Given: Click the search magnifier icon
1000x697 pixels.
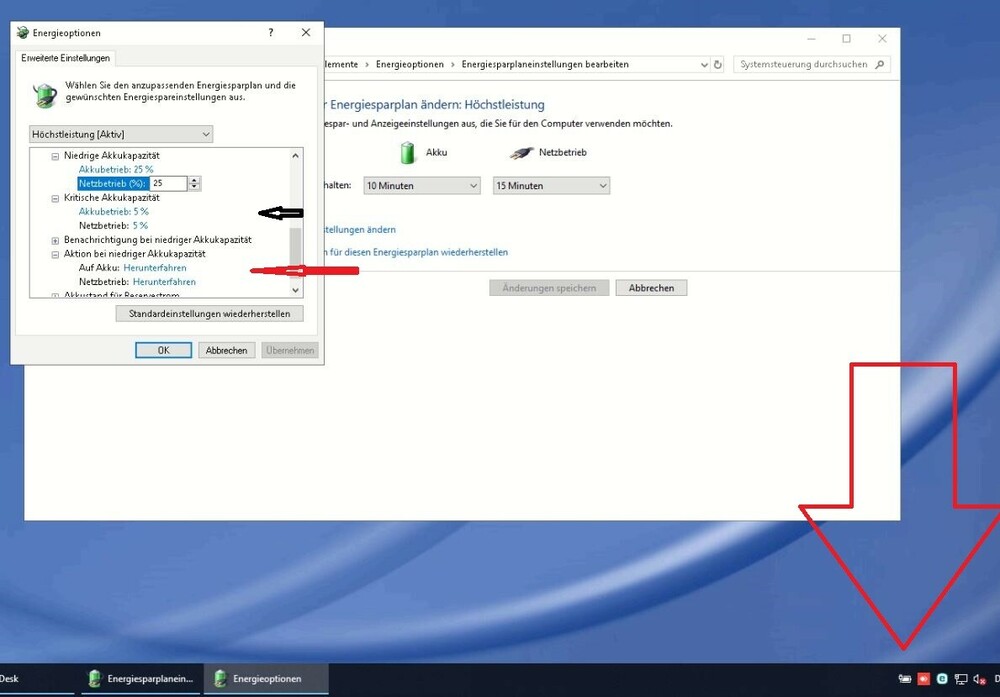Looking at the screenshot, I should click(x=879, y=64).
